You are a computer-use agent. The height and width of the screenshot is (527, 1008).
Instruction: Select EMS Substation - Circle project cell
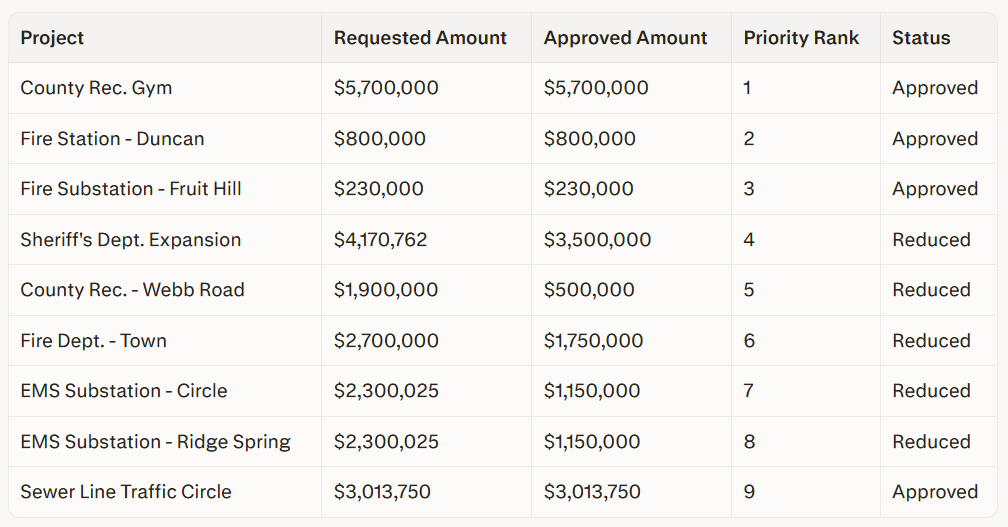(124, 391)
